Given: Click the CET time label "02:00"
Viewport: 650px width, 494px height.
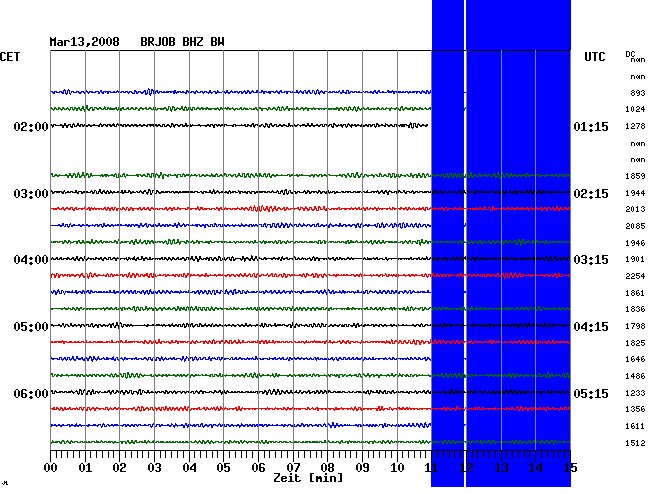Looking at the screenshot, I should point(31,126).
